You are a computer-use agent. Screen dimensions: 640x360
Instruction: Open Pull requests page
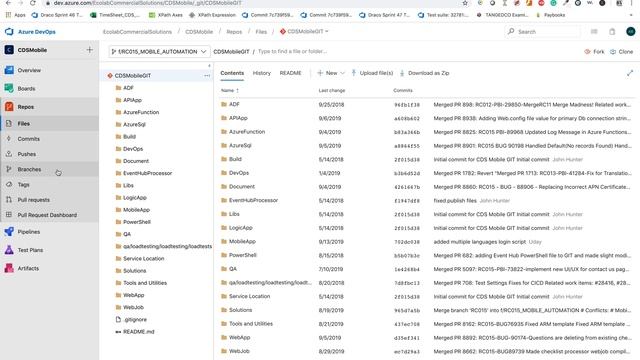(33, 200)
